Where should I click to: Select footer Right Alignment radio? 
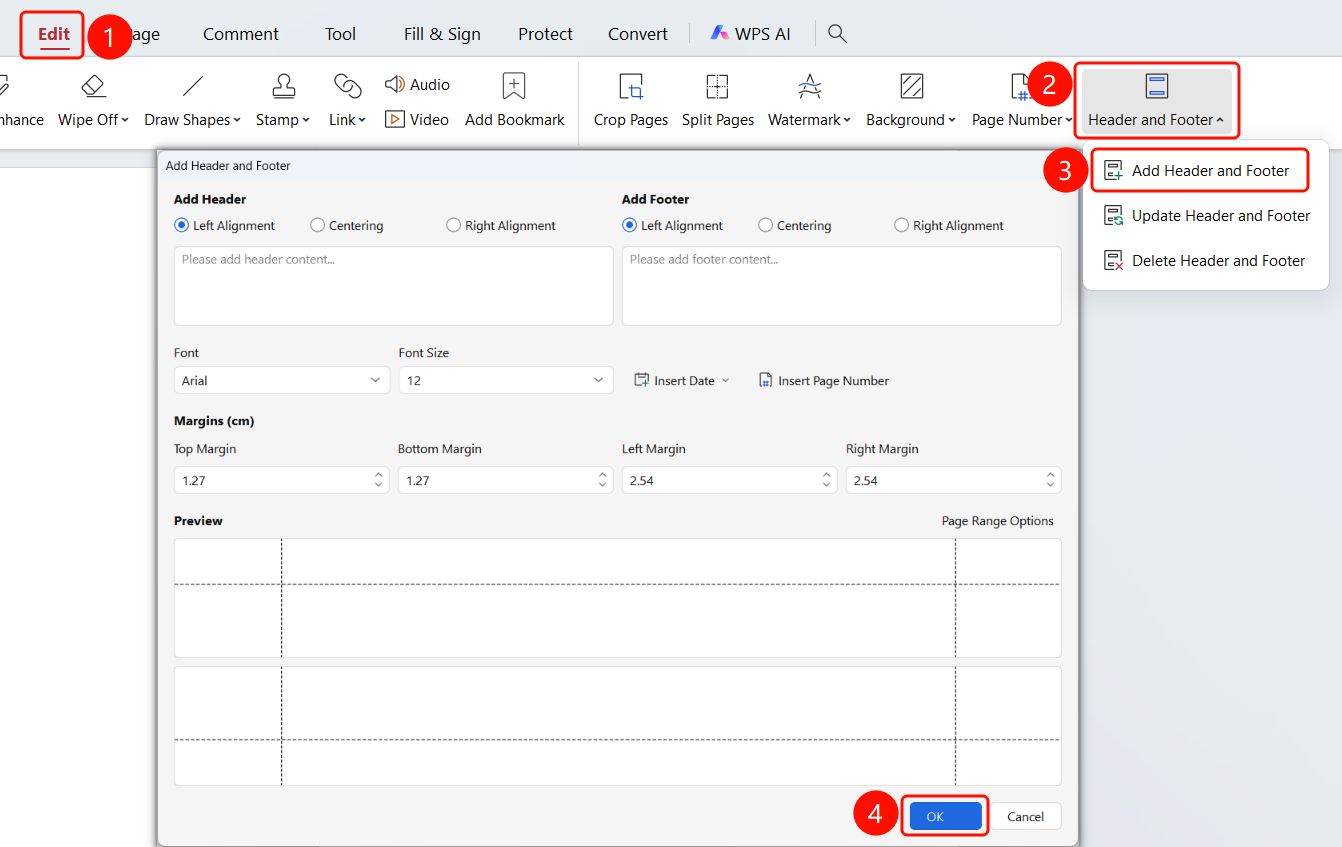click(x=902, y=226)
